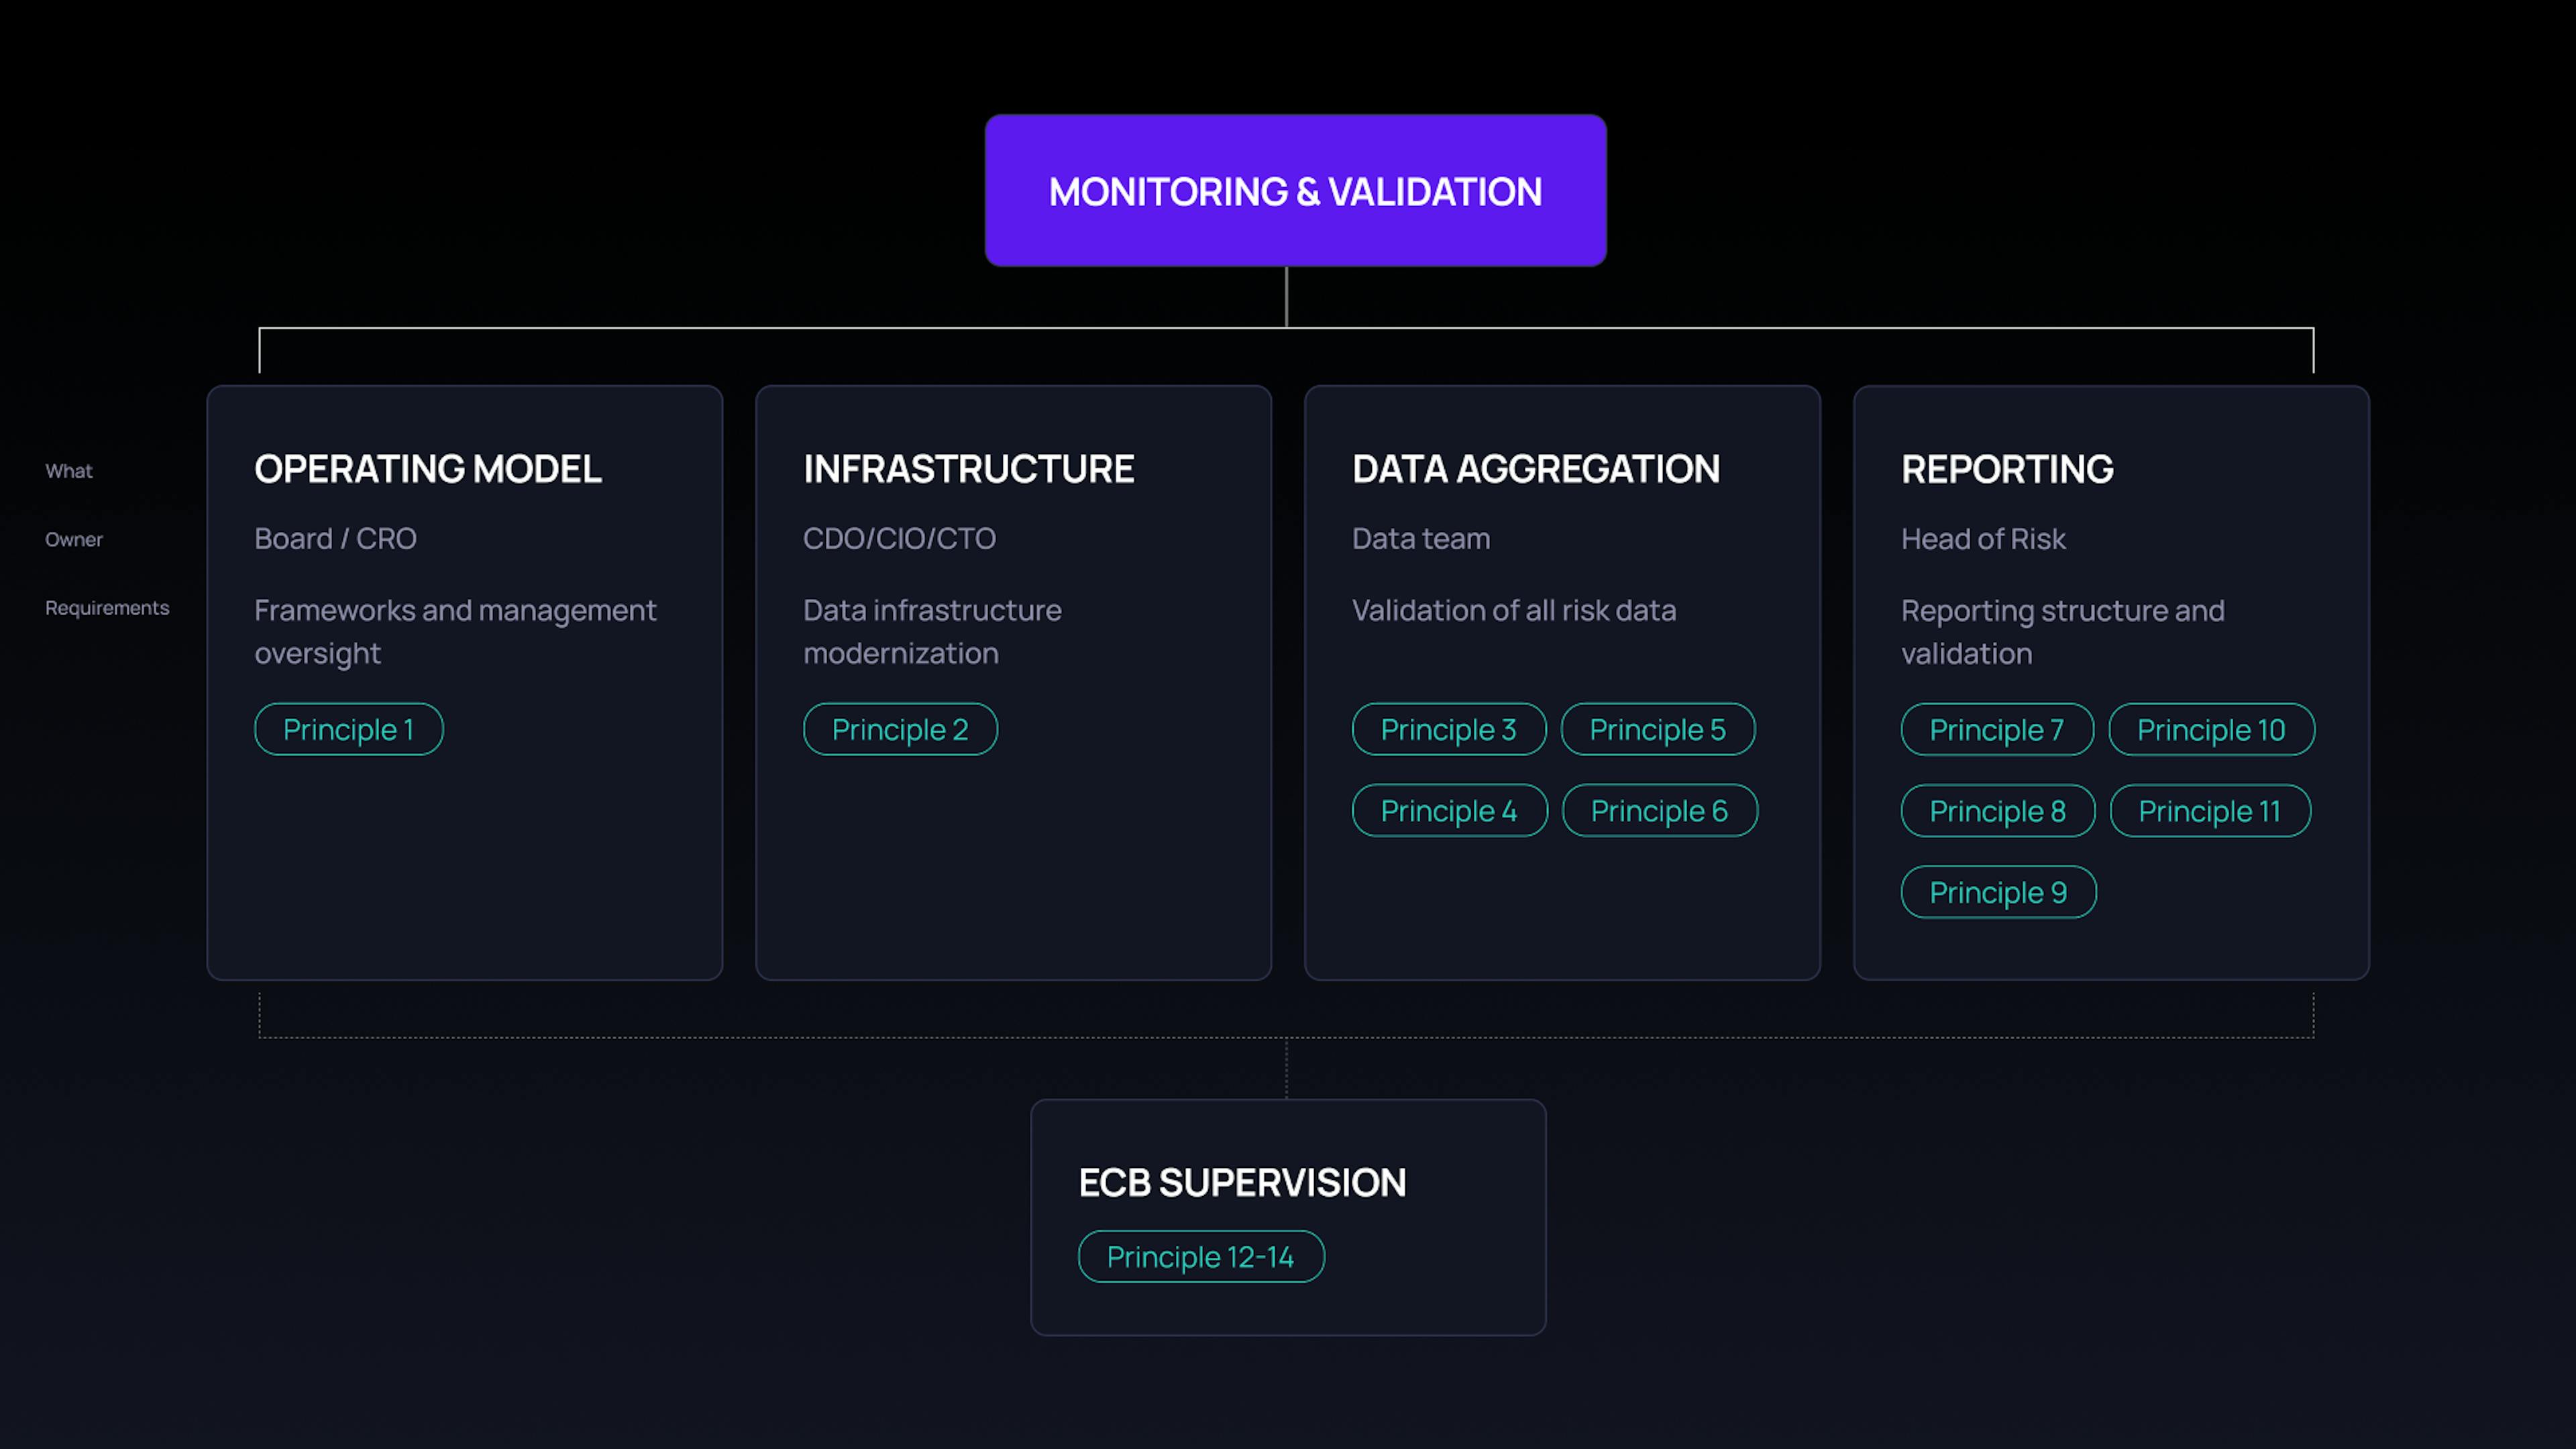Click the Infrastructure card heading
Screen dimensions: 2576x1449
click(x=968, y=469)
